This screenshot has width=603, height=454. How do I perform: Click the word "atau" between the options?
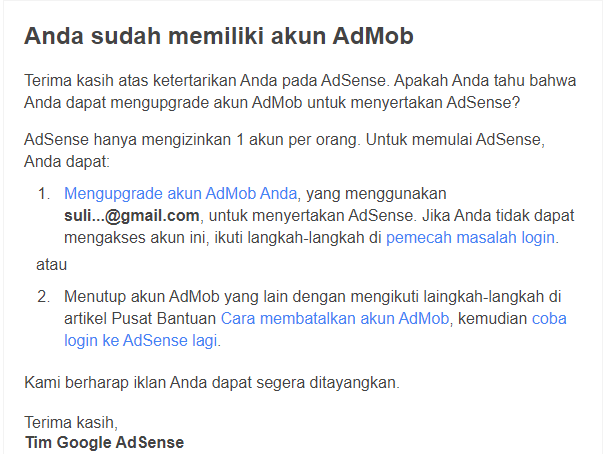(52, 264)
